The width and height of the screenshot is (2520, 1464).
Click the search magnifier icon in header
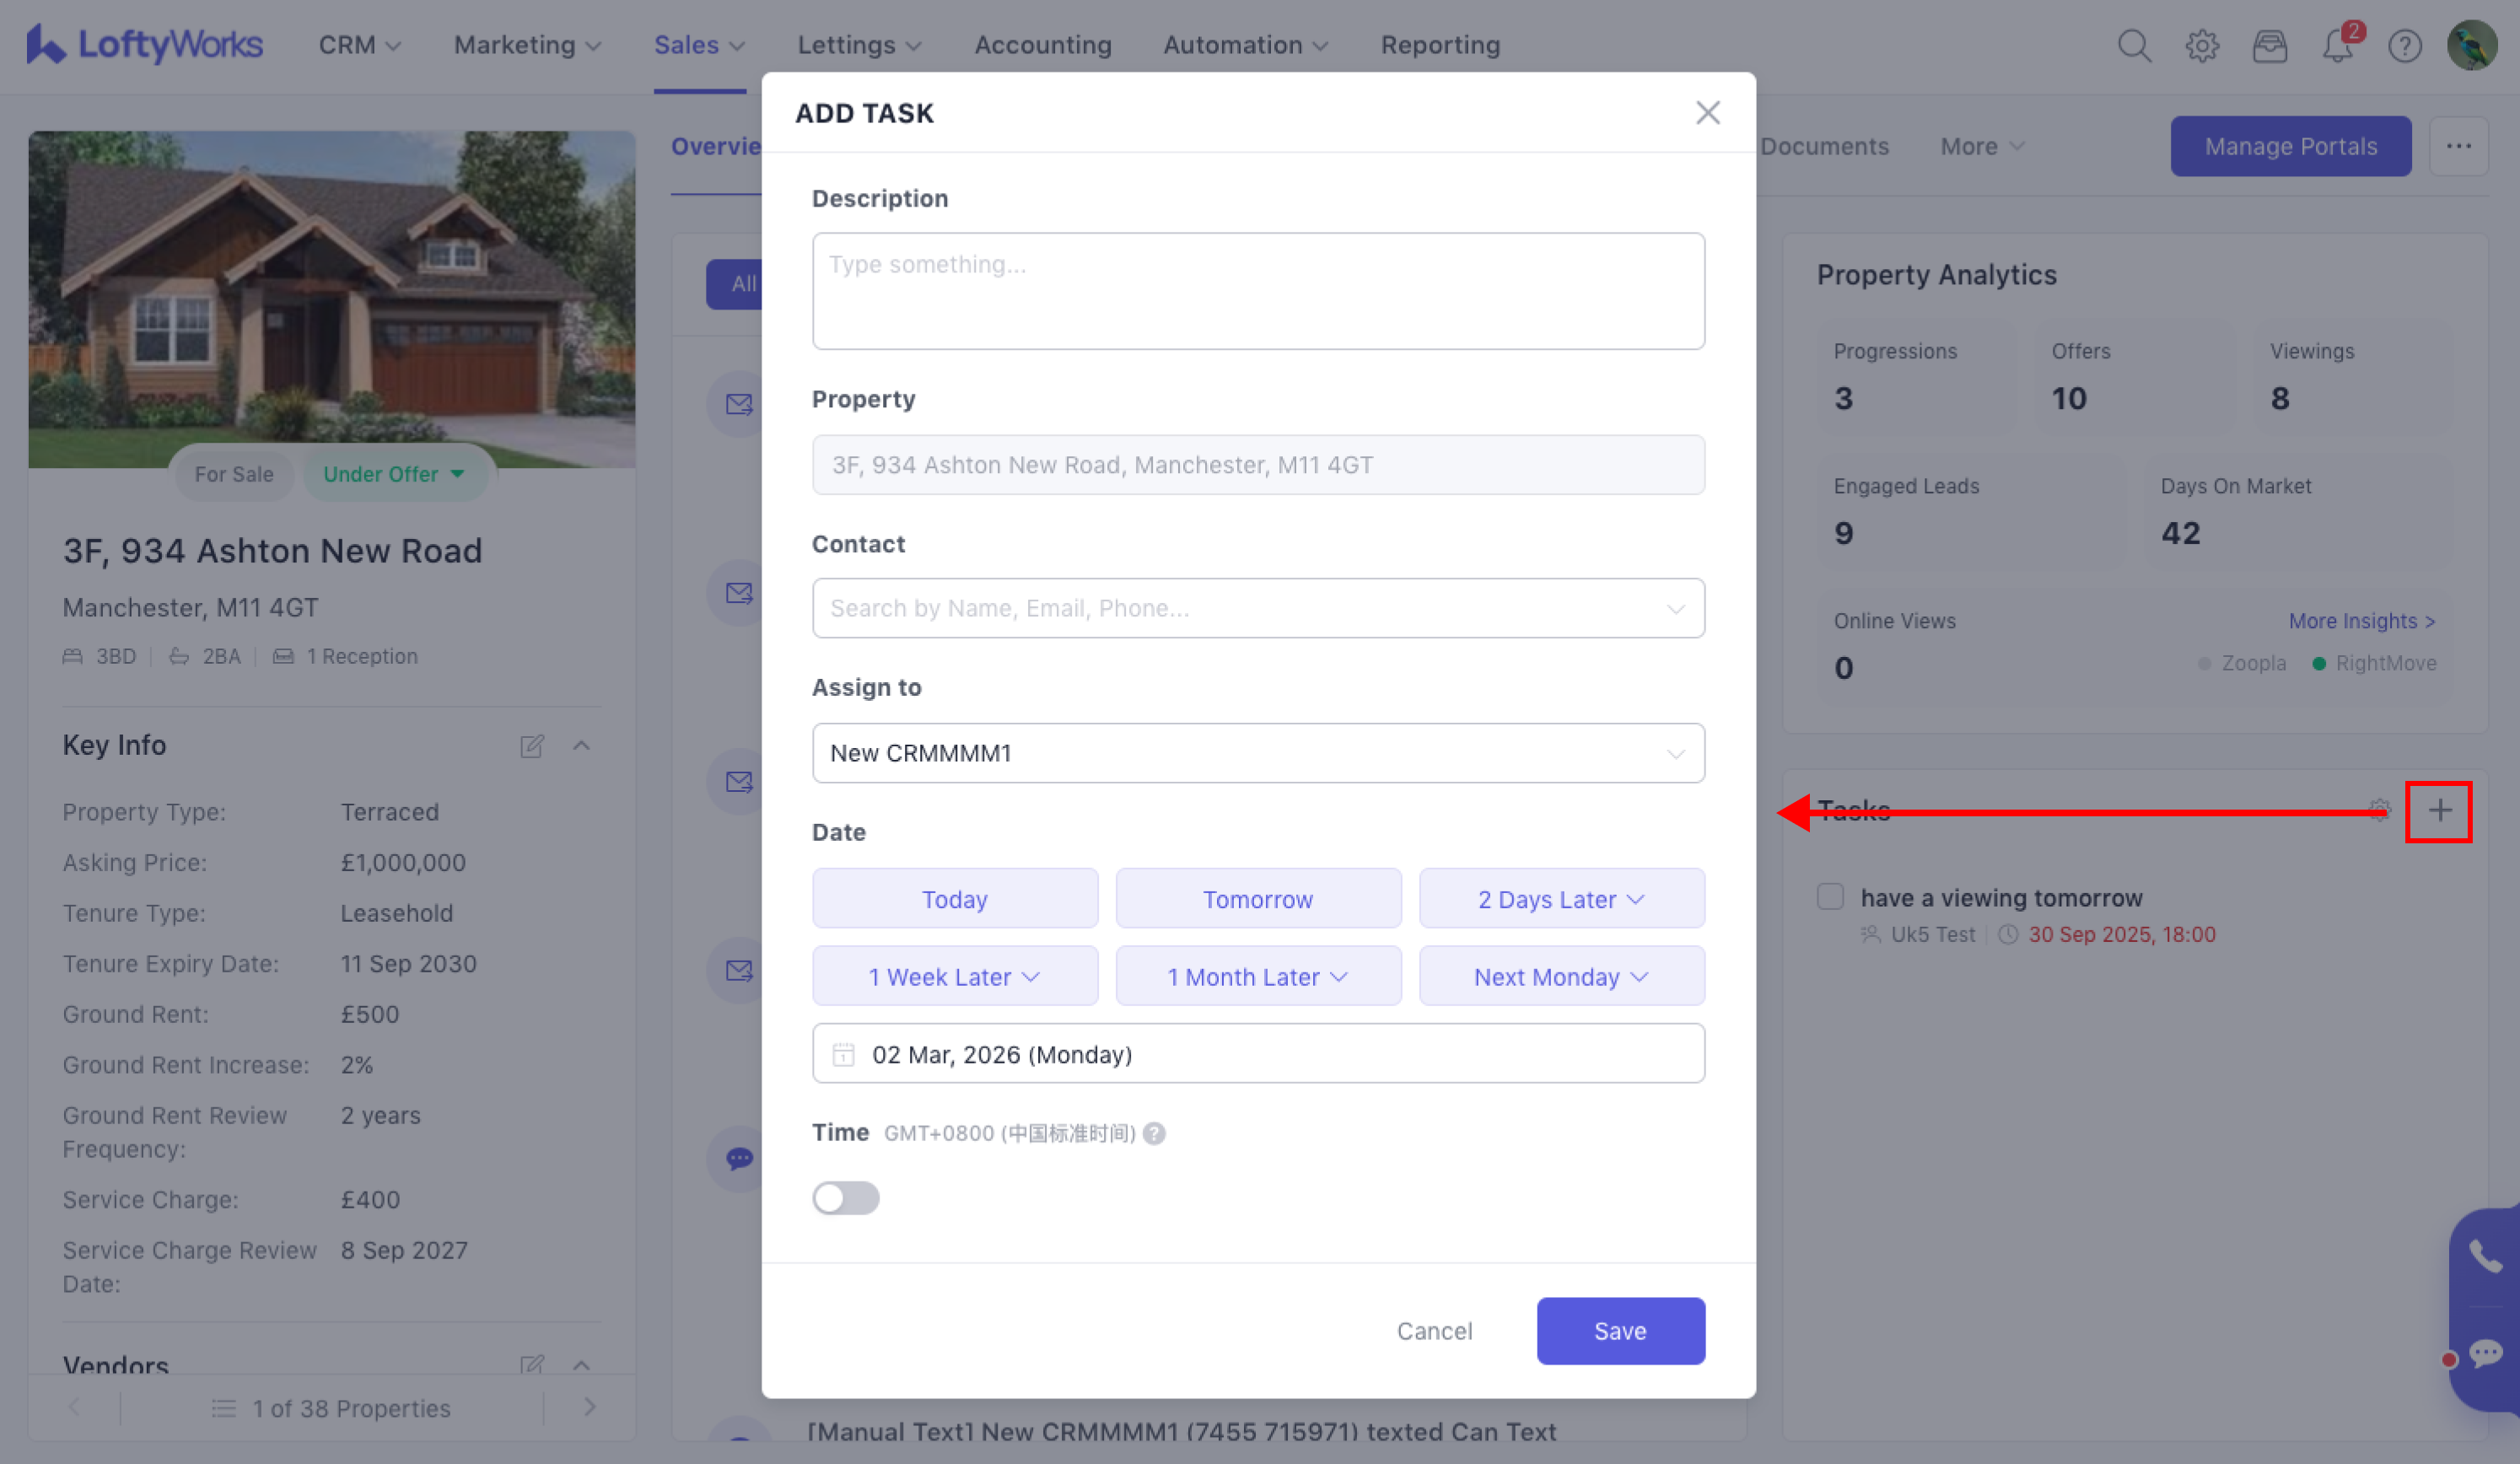[2134, 46]
